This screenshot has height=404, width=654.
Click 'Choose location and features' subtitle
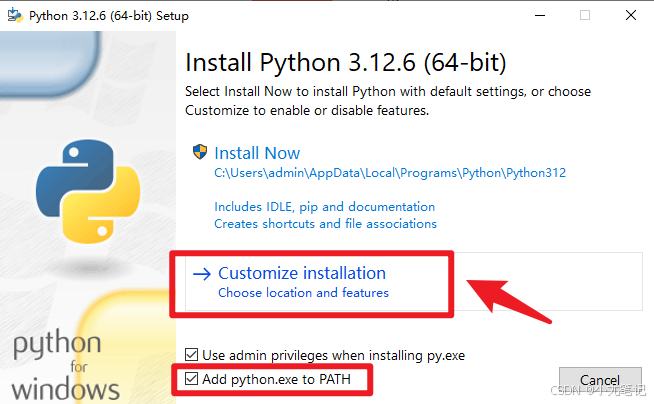[x=303, y=293]
